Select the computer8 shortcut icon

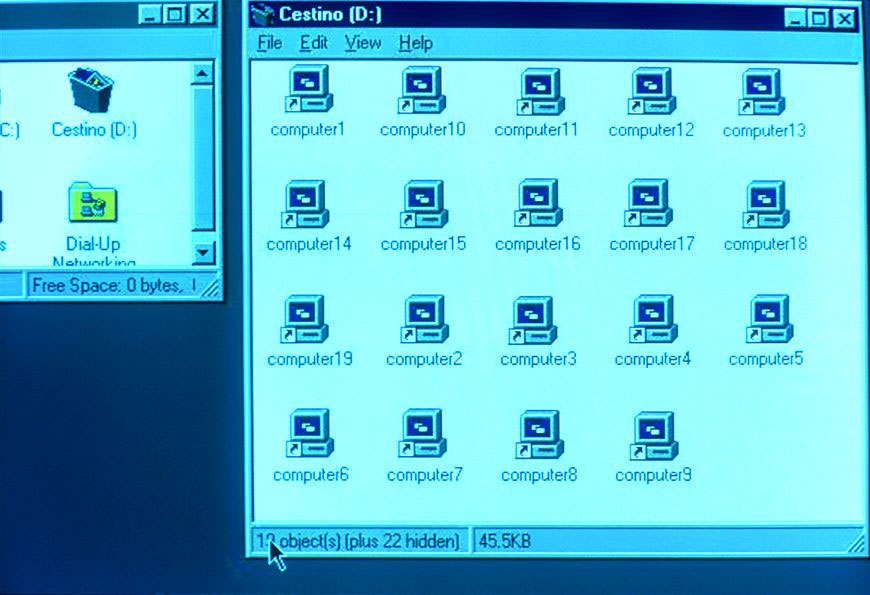coord(539,435)
